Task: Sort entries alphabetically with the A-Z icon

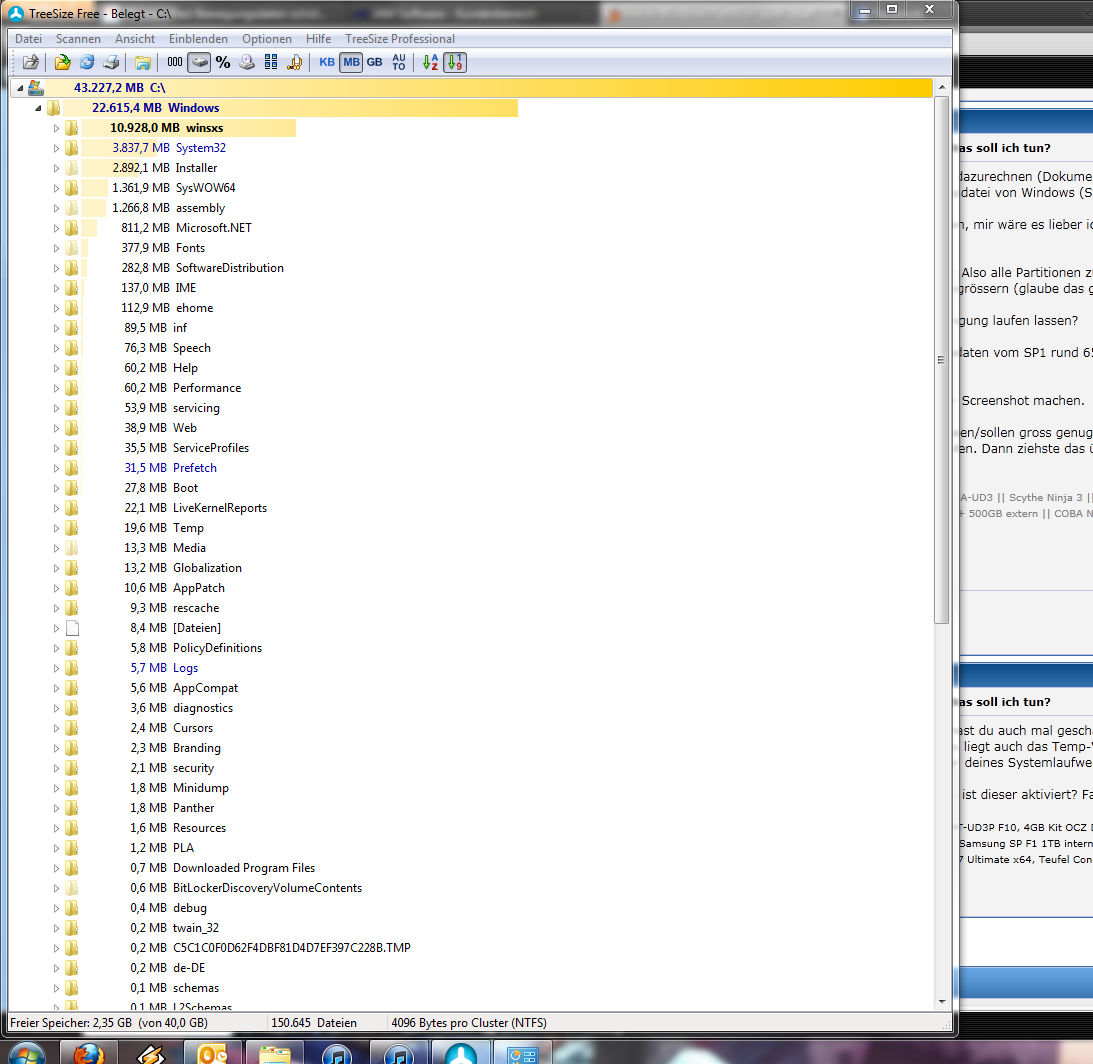Action: pos(430,63)
